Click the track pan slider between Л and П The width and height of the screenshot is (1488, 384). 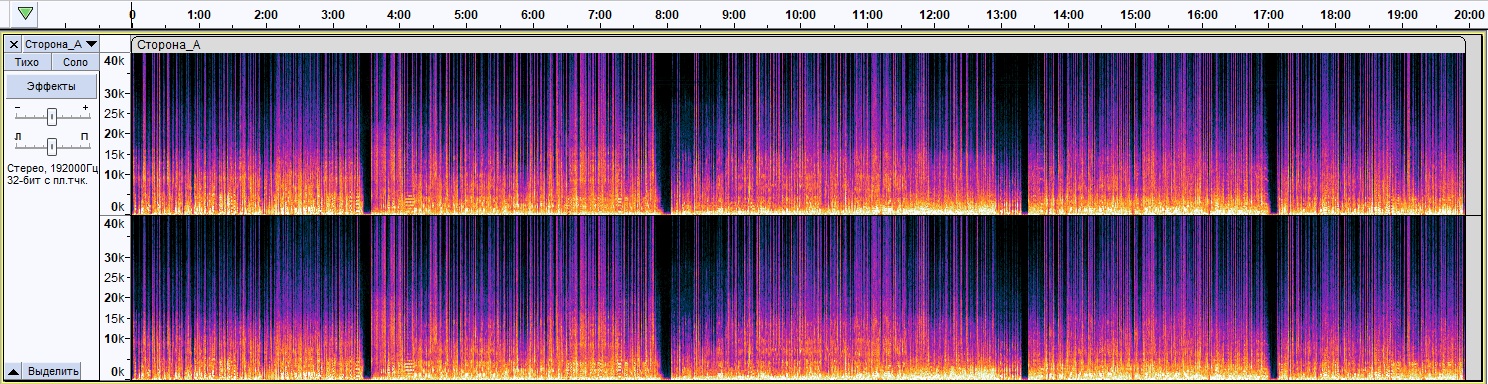click(52, 146)
